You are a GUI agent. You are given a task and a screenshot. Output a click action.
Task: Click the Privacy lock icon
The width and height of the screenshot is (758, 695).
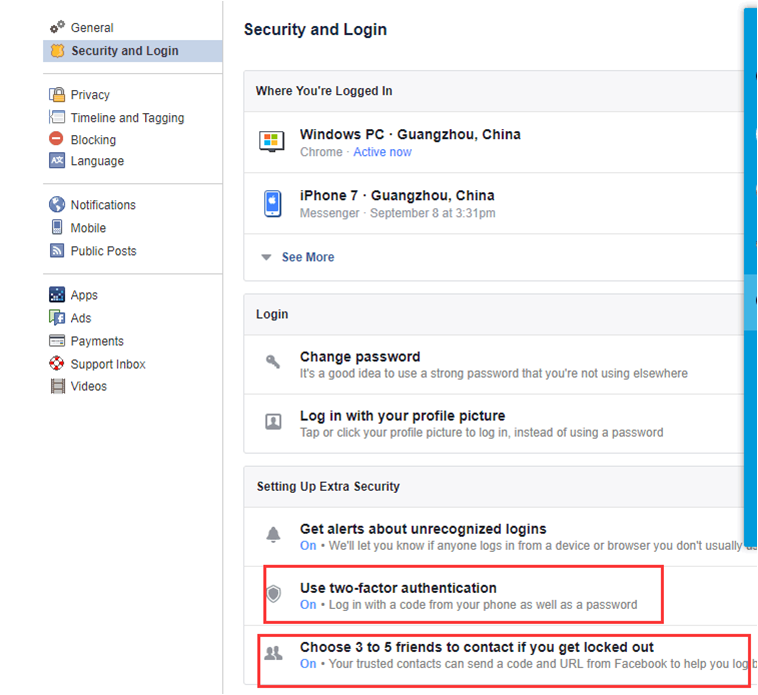click(57, 95)
